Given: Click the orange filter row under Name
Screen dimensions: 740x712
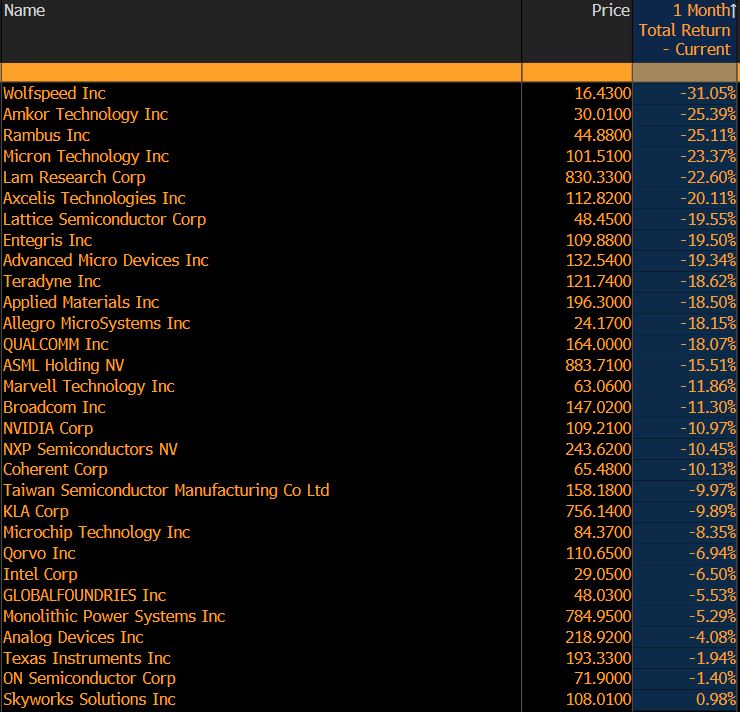Looking at the screenshot, I should click(260, 72).
